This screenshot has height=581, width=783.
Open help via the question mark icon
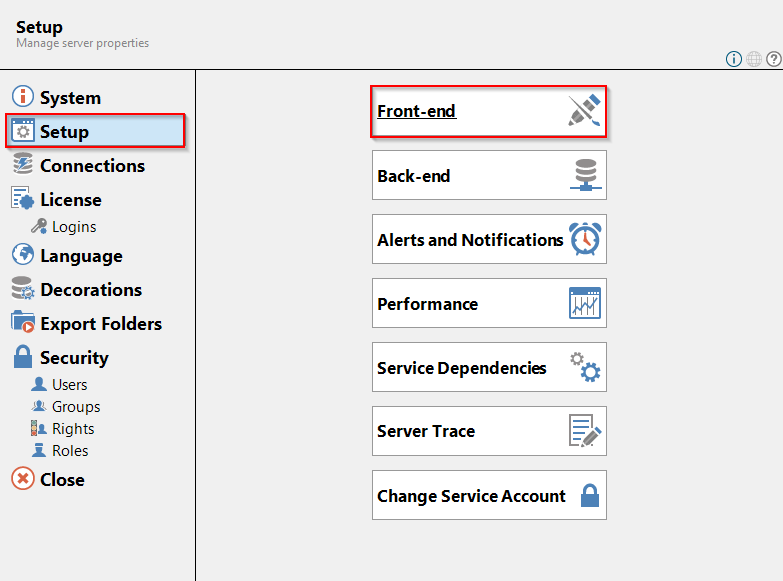pyautogui.click(x=774, y=59)
